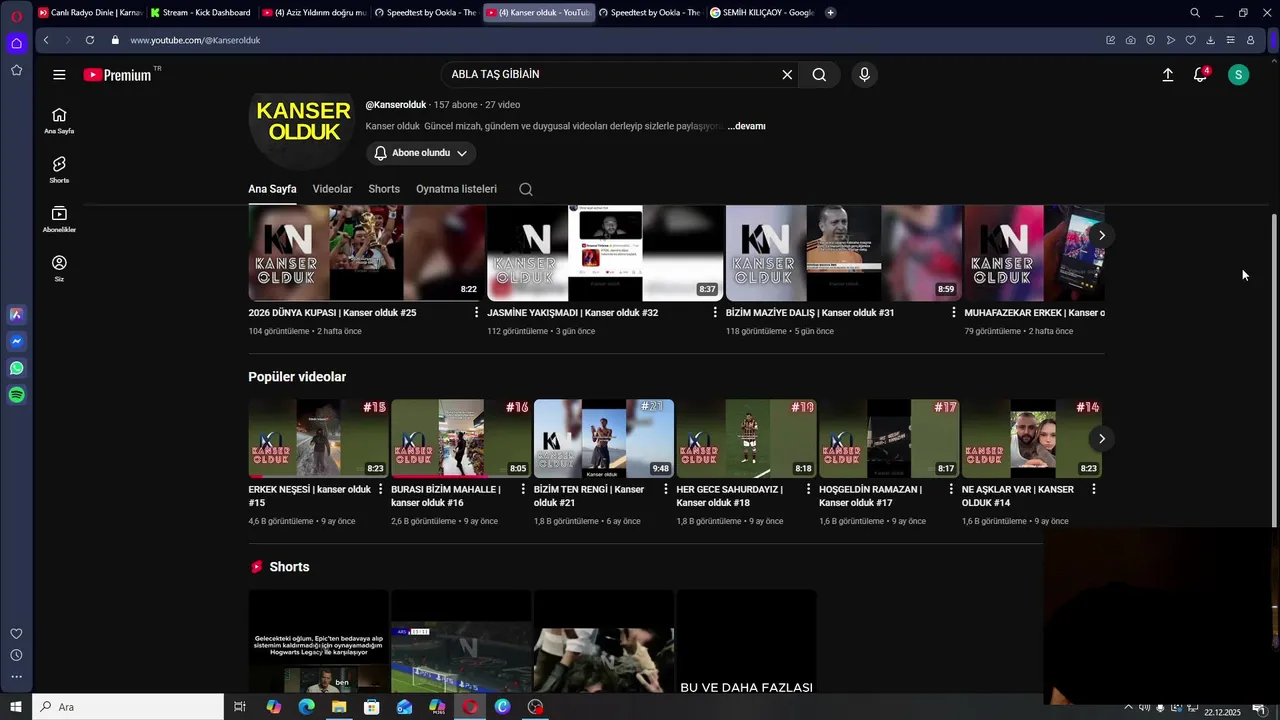Open the account avatar menu
Image resolution: width=1280 pixels, height=720 pixels.
coord(1239,75)
